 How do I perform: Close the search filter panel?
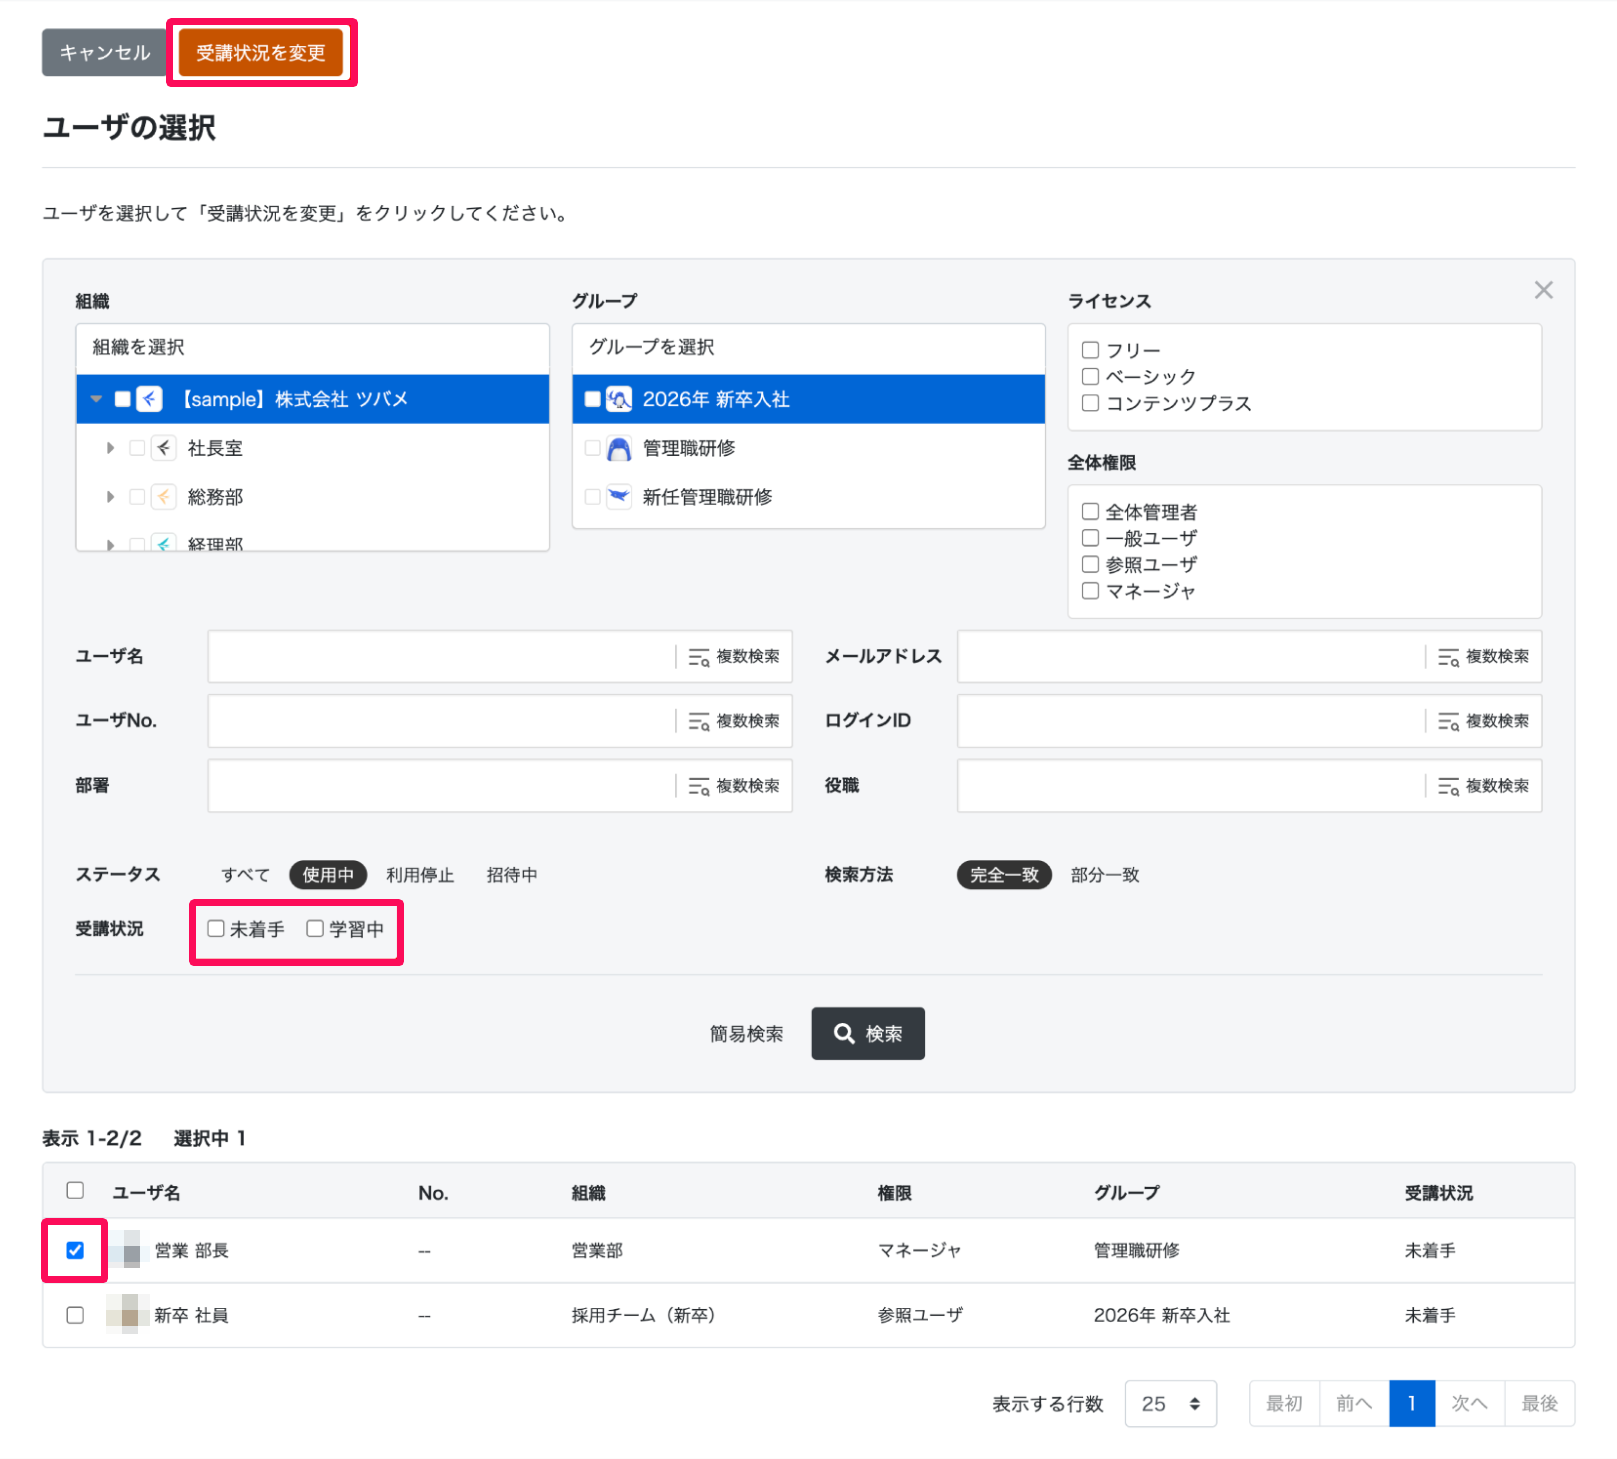1543,290
